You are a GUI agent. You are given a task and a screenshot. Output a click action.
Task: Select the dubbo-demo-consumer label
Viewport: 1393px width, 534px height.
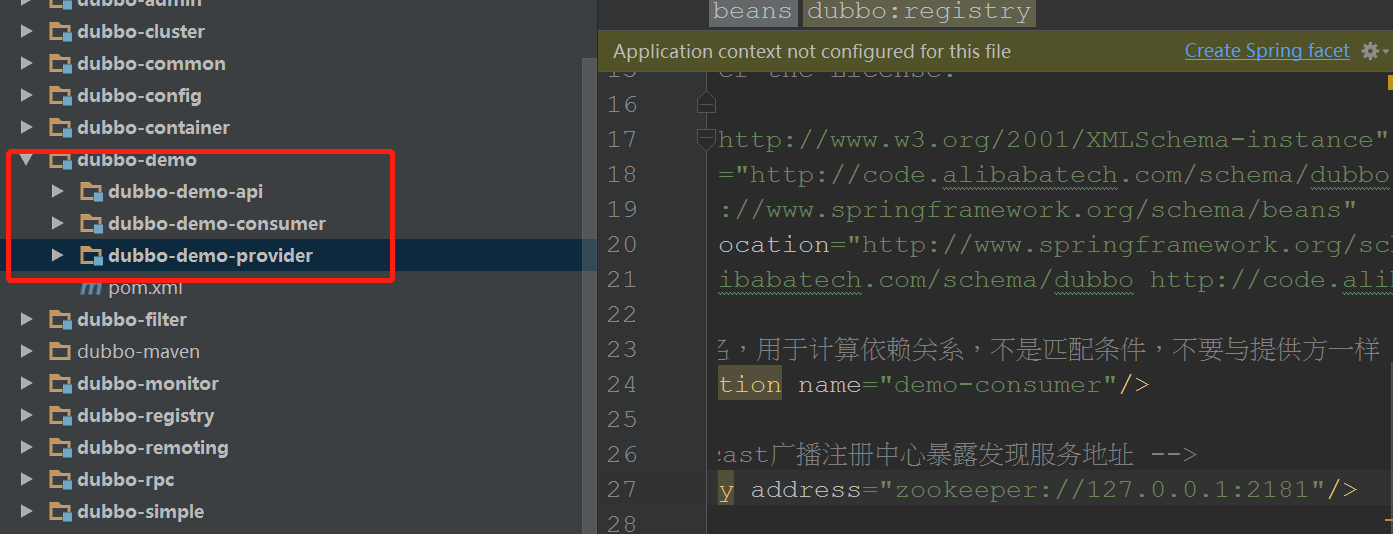click(217, 224)
